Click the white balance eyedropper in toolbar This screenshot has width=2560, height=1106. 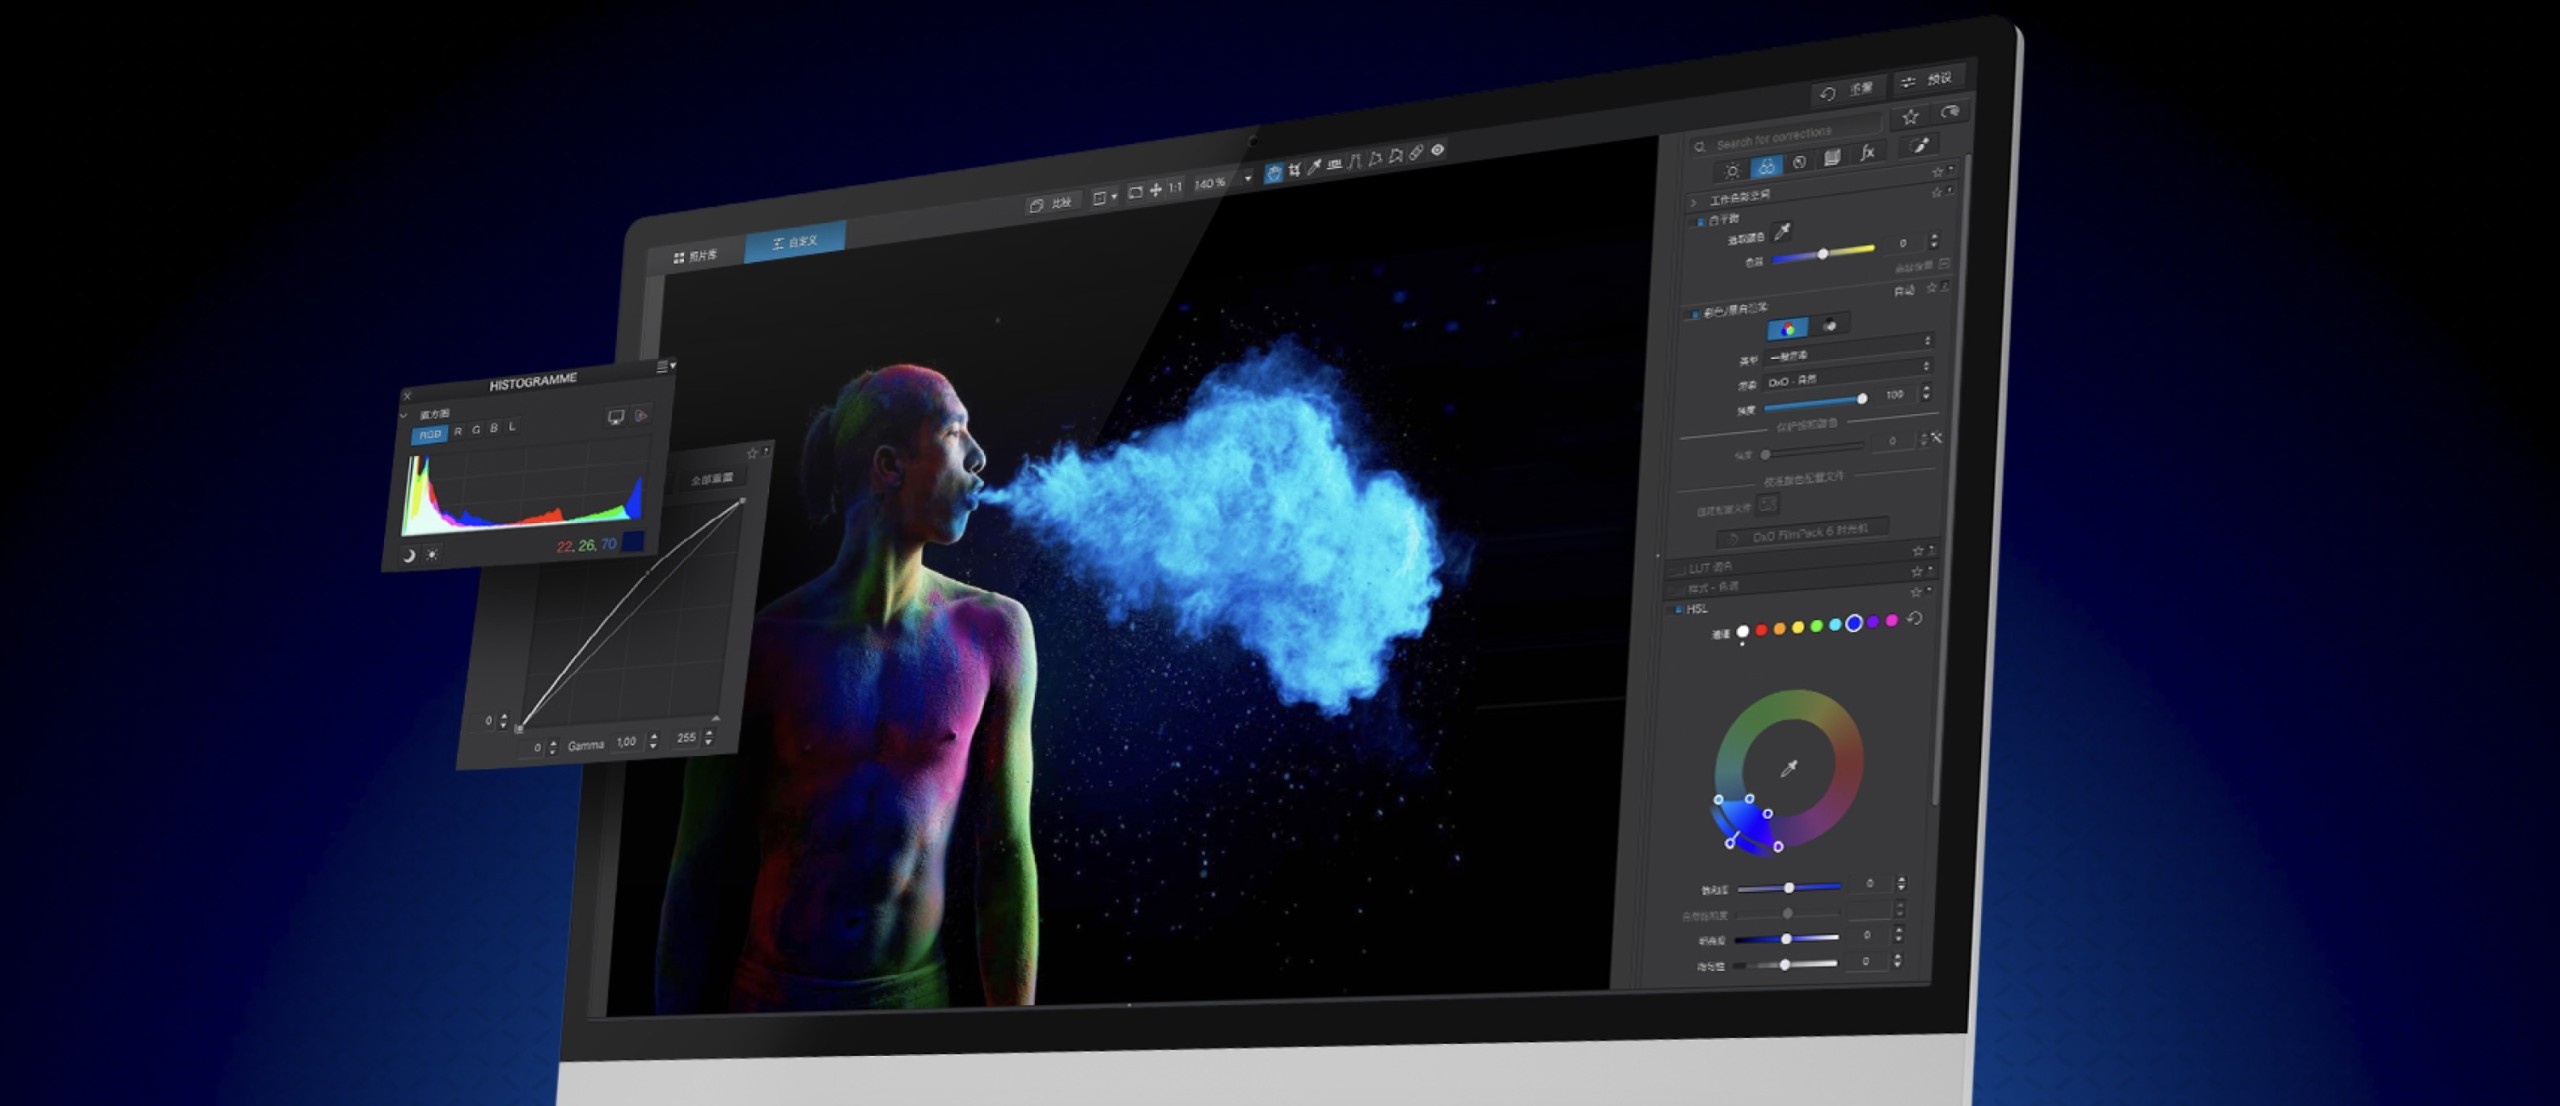tap(1314, 168)
